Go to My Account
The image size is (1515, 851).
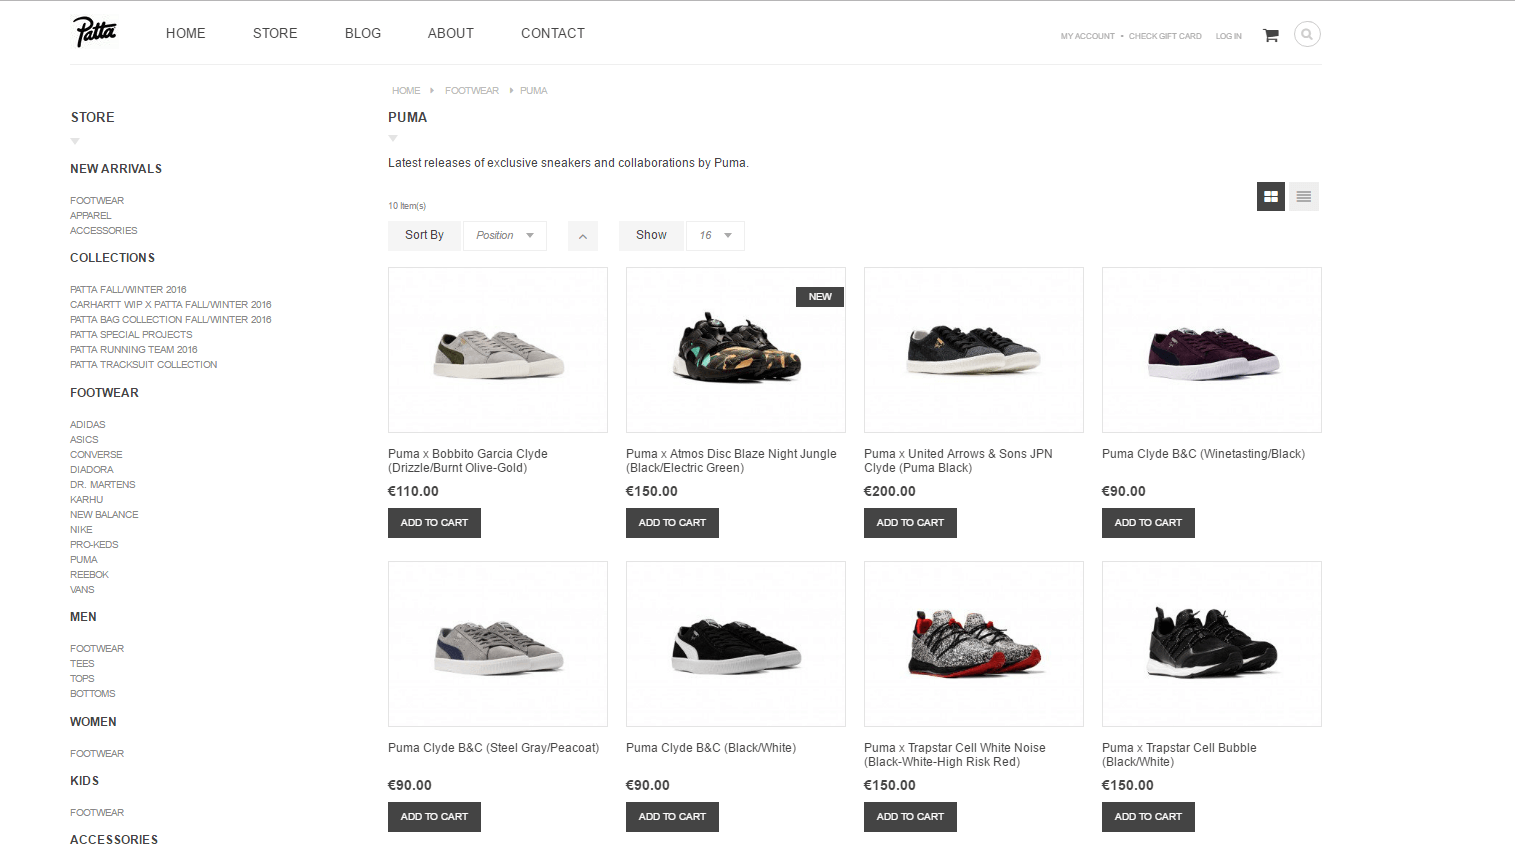point(1088,36)
